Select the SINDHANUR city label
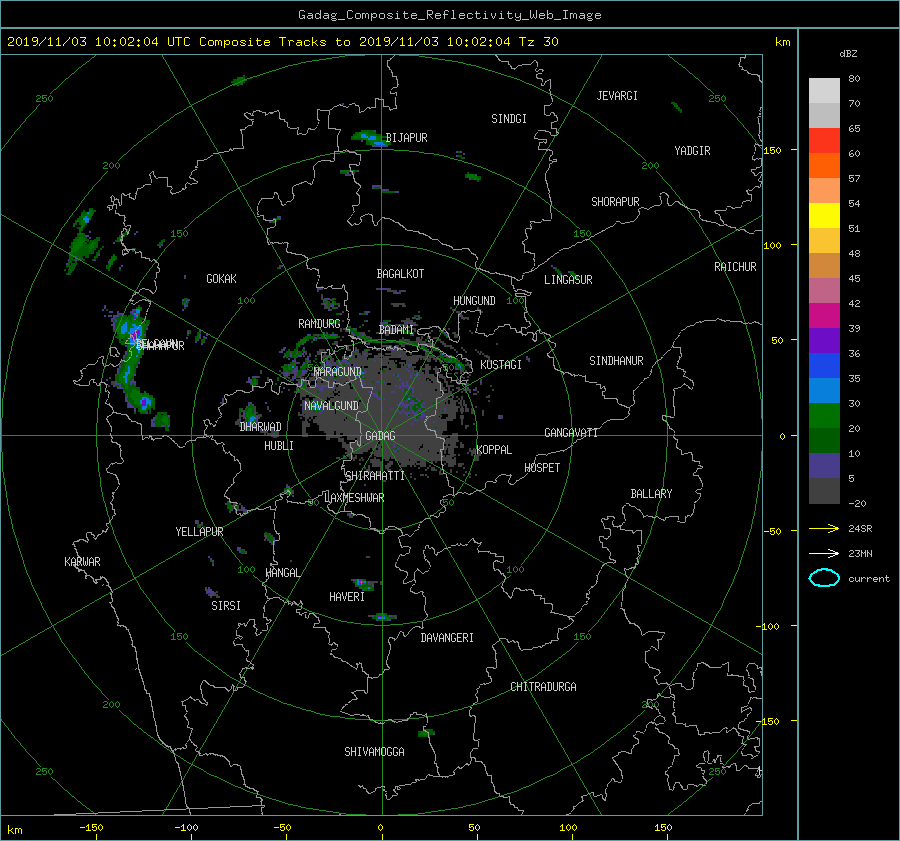 [x=616, y=361]
